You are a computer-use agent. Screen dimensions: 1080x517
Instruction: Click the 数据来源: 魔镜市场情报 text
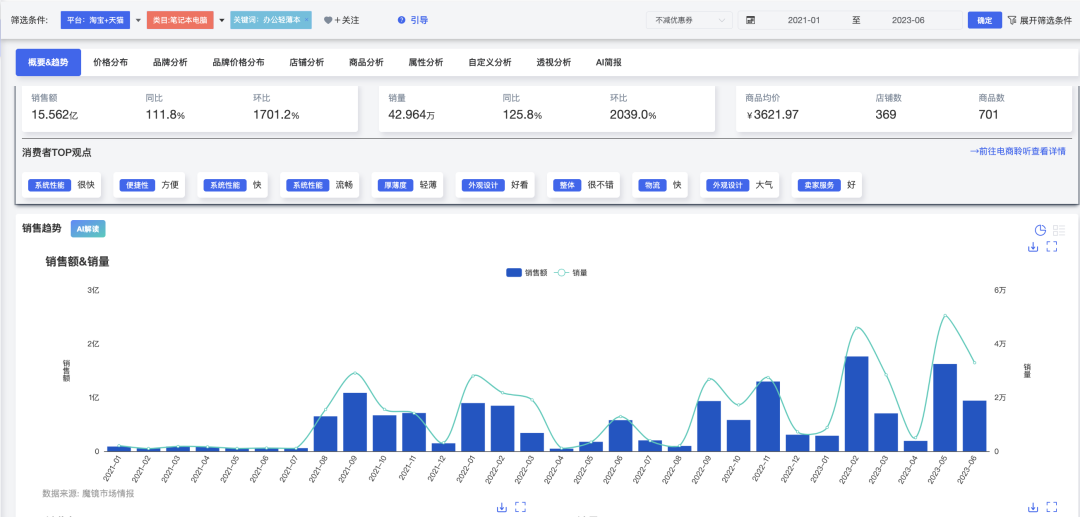point(88,494)
